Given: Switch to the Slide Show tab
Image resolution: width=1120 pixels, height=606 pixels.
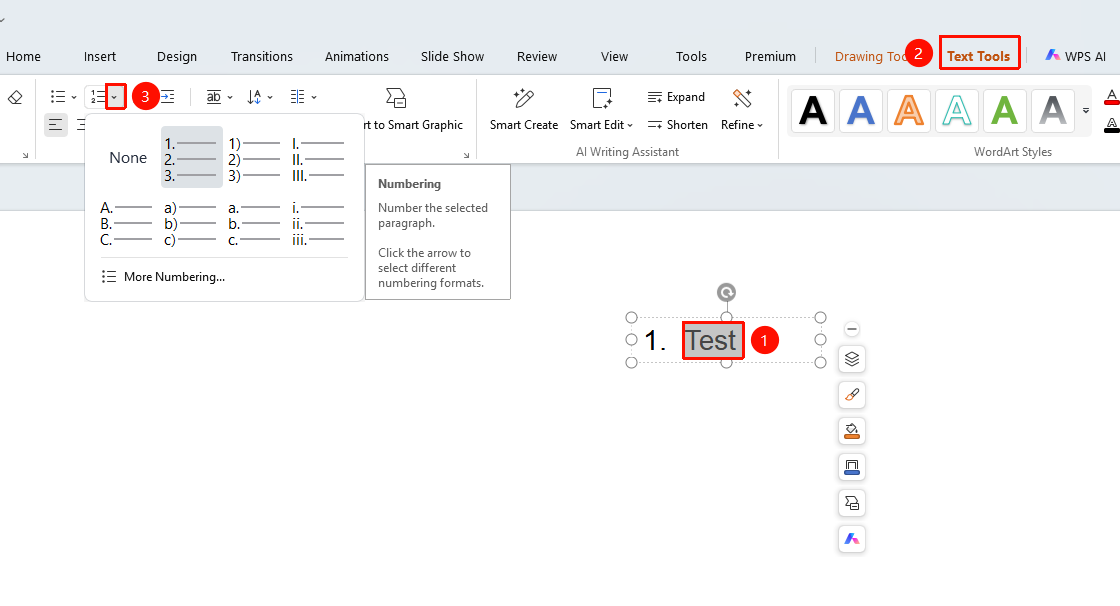Looking at the screenshot, I should [x=452, y=56].
